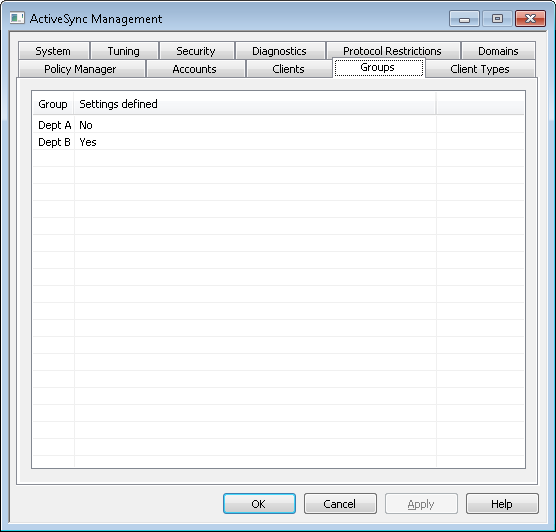556x532 pixels.
Task: Switch to the System tab
Action: [54, 51]
